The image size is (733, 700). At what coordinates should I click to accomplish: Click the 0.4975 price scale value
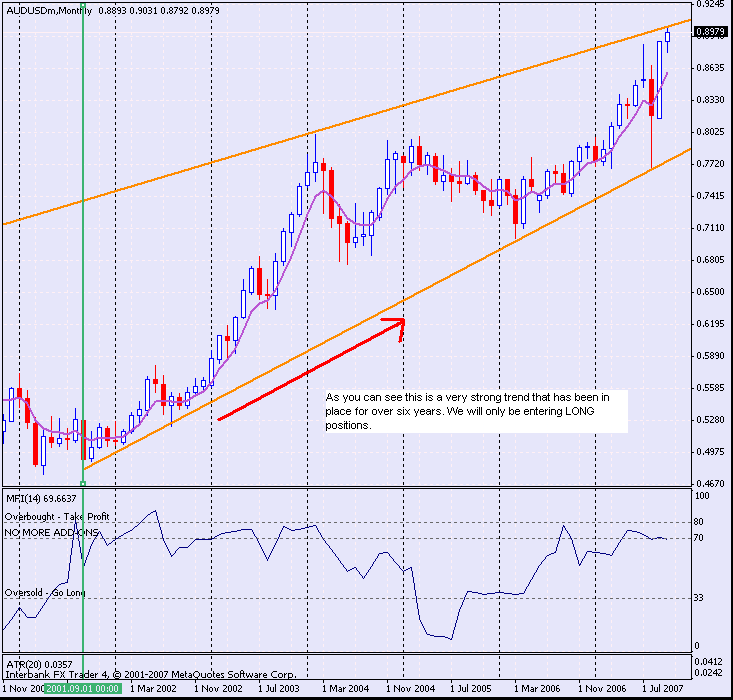point(711,452)
